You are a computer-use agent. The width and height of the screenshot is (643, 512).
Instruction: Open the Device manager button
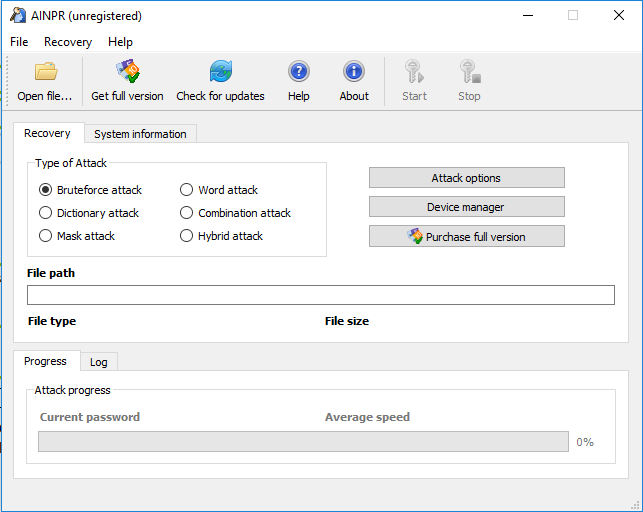pyautogui.click(x=467, y=207)
